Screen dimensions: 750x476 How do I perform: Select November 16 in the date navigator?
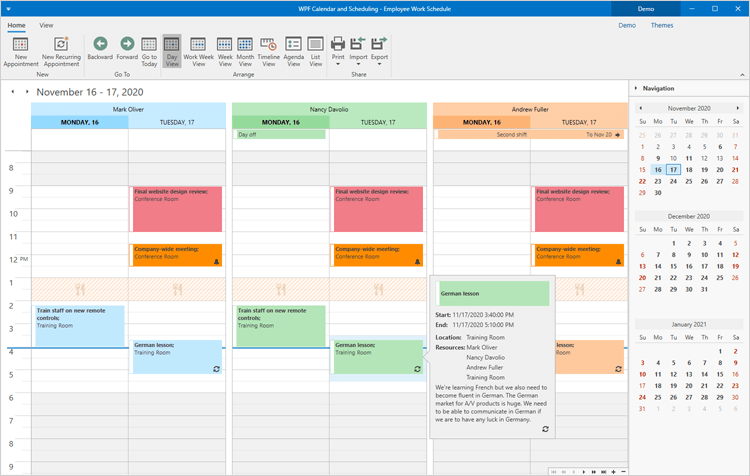(x=658, y=170)
